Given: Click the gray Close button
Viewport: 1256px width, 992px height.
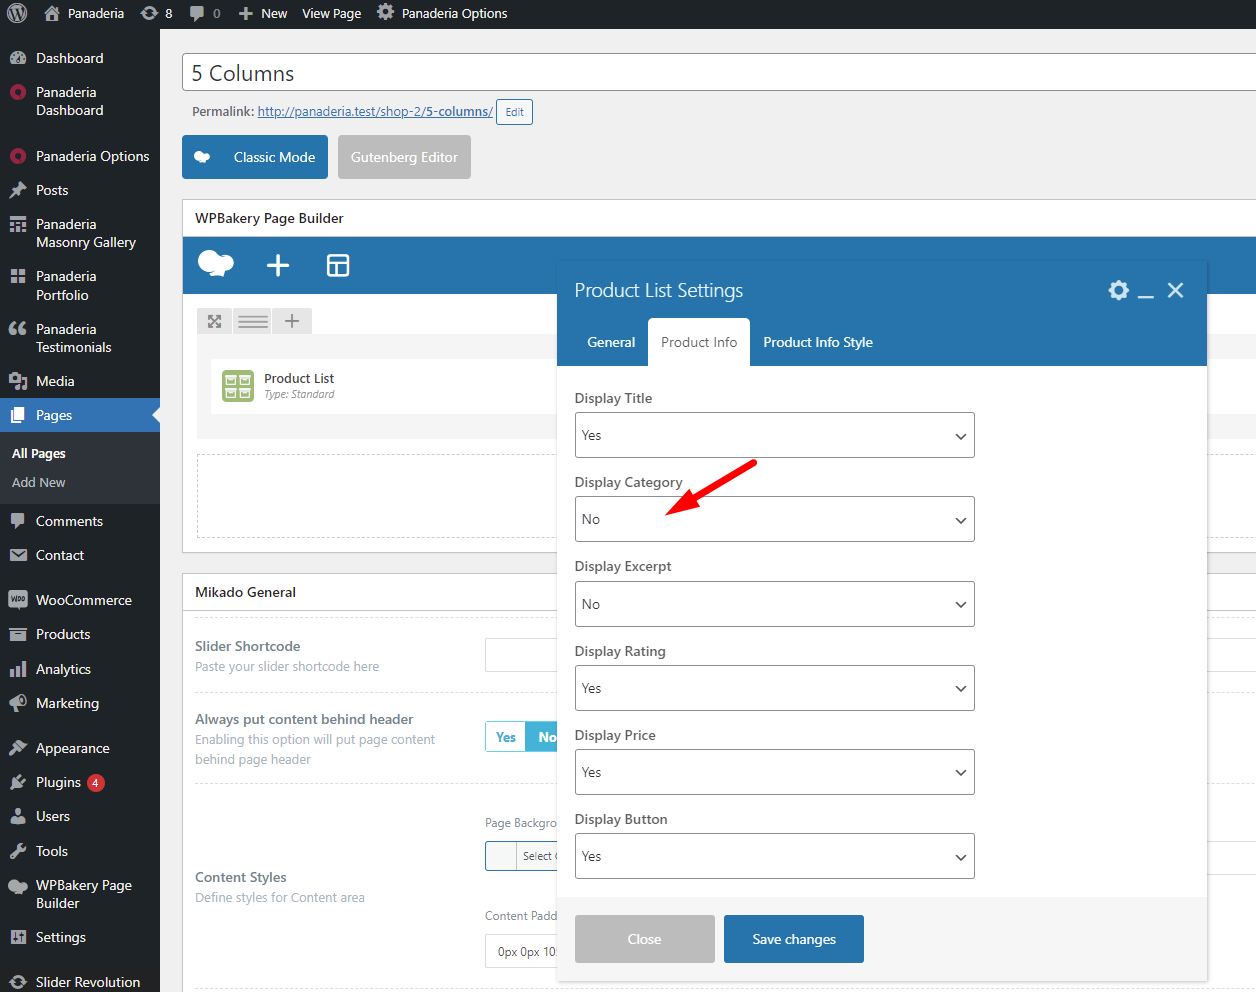Looking at the screenshot, I should pyautogui.click(x=645, y=939).
